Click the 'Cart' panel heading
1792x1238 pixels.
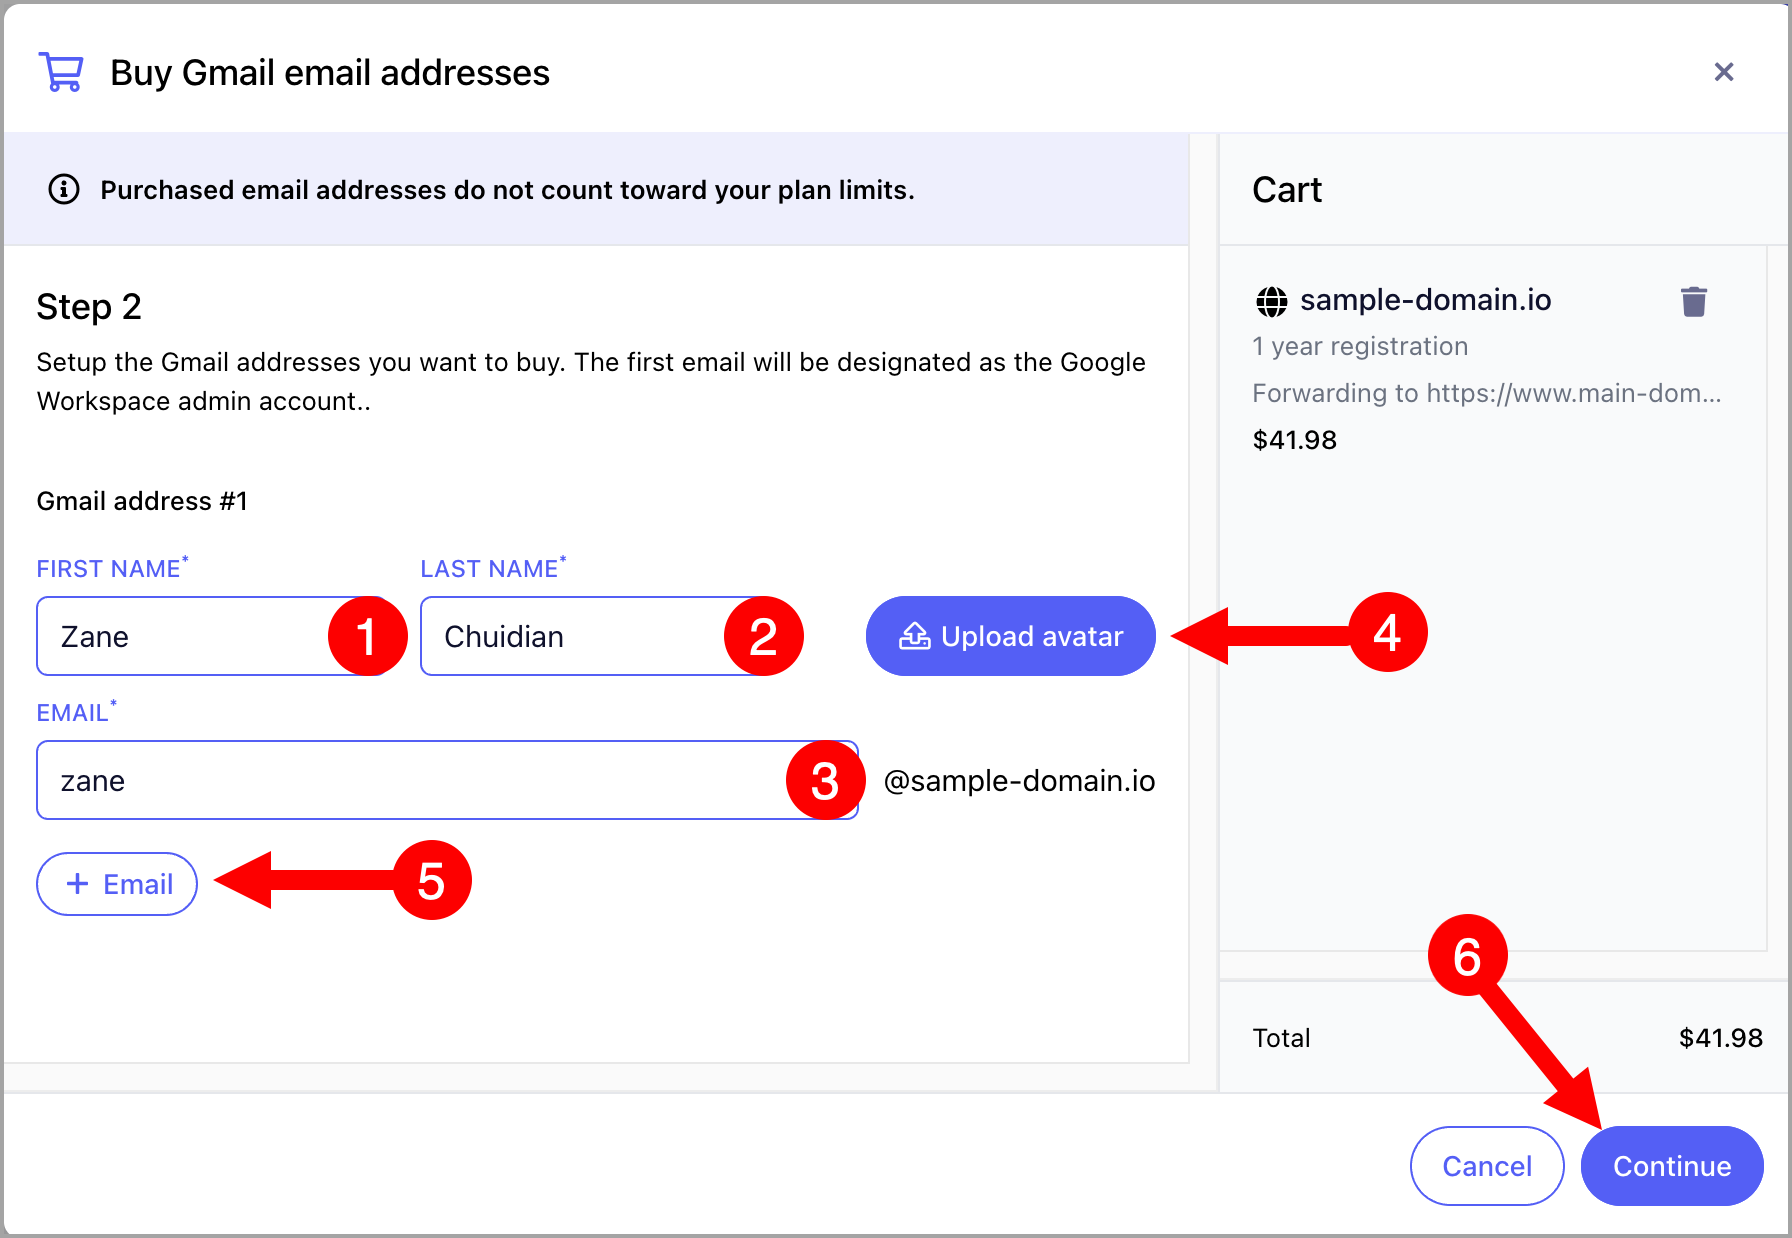(x=1287, y=190)
